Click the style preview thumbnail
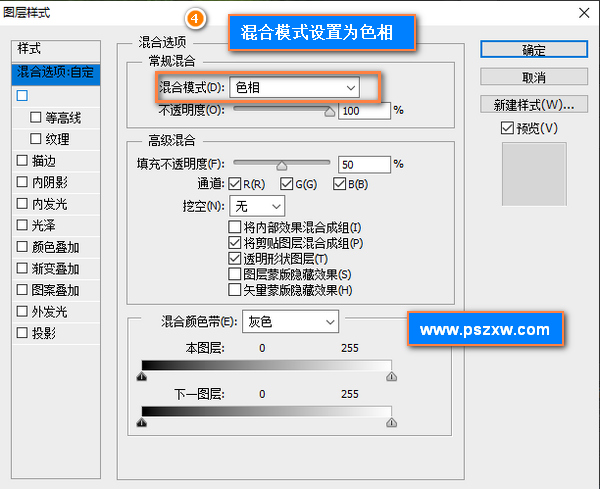600x489 pixels. tap(533, 174)
